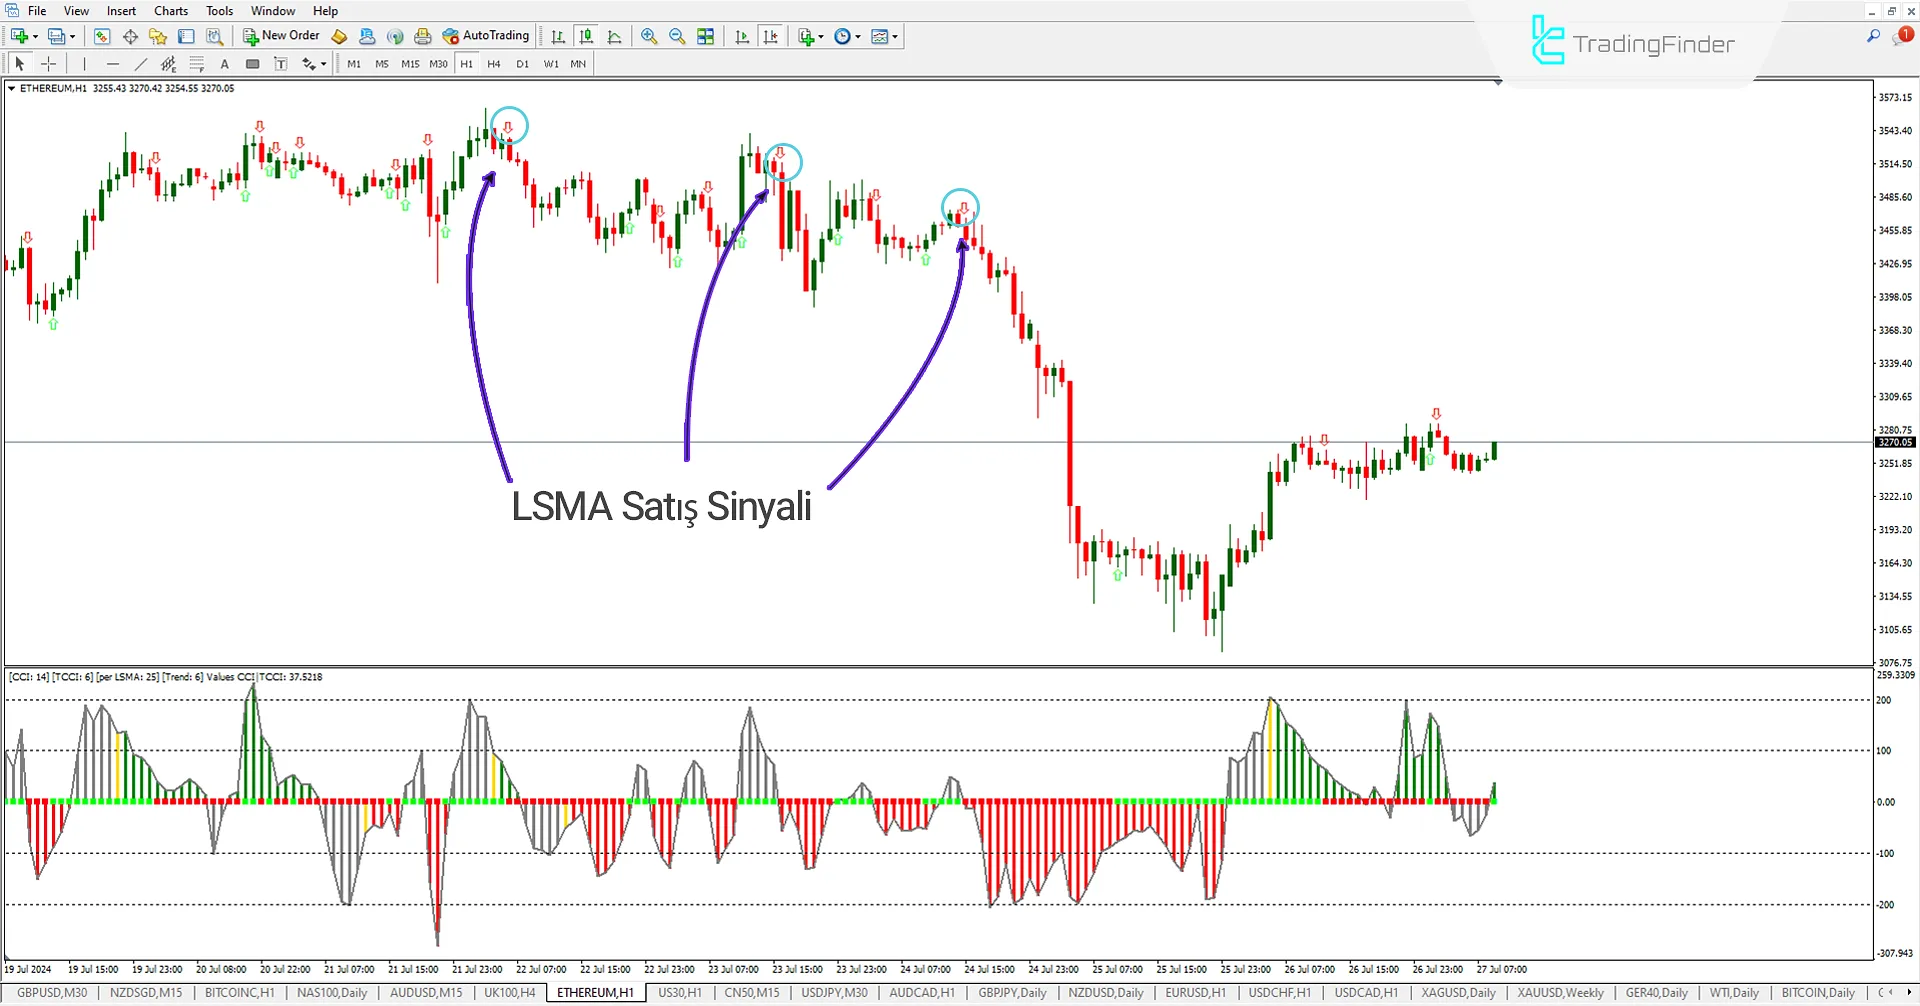Switch to the XAUUSD,Weekly chart tab
Viewport: 1920px width, 1006px height.
pyautogui.click(x=1559, y=992)
